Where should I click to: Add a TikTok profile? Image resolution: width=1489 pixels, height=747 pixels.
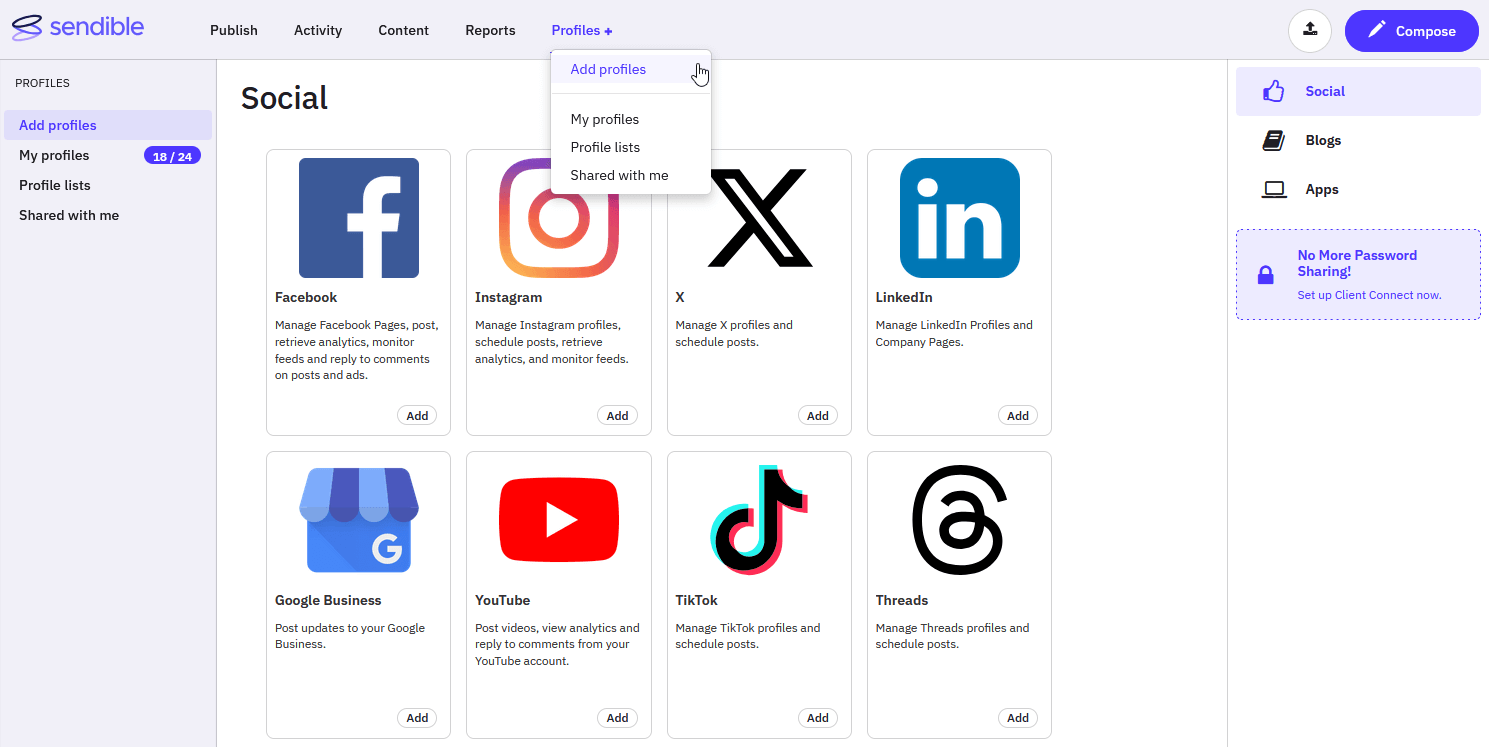coord(818,718)
